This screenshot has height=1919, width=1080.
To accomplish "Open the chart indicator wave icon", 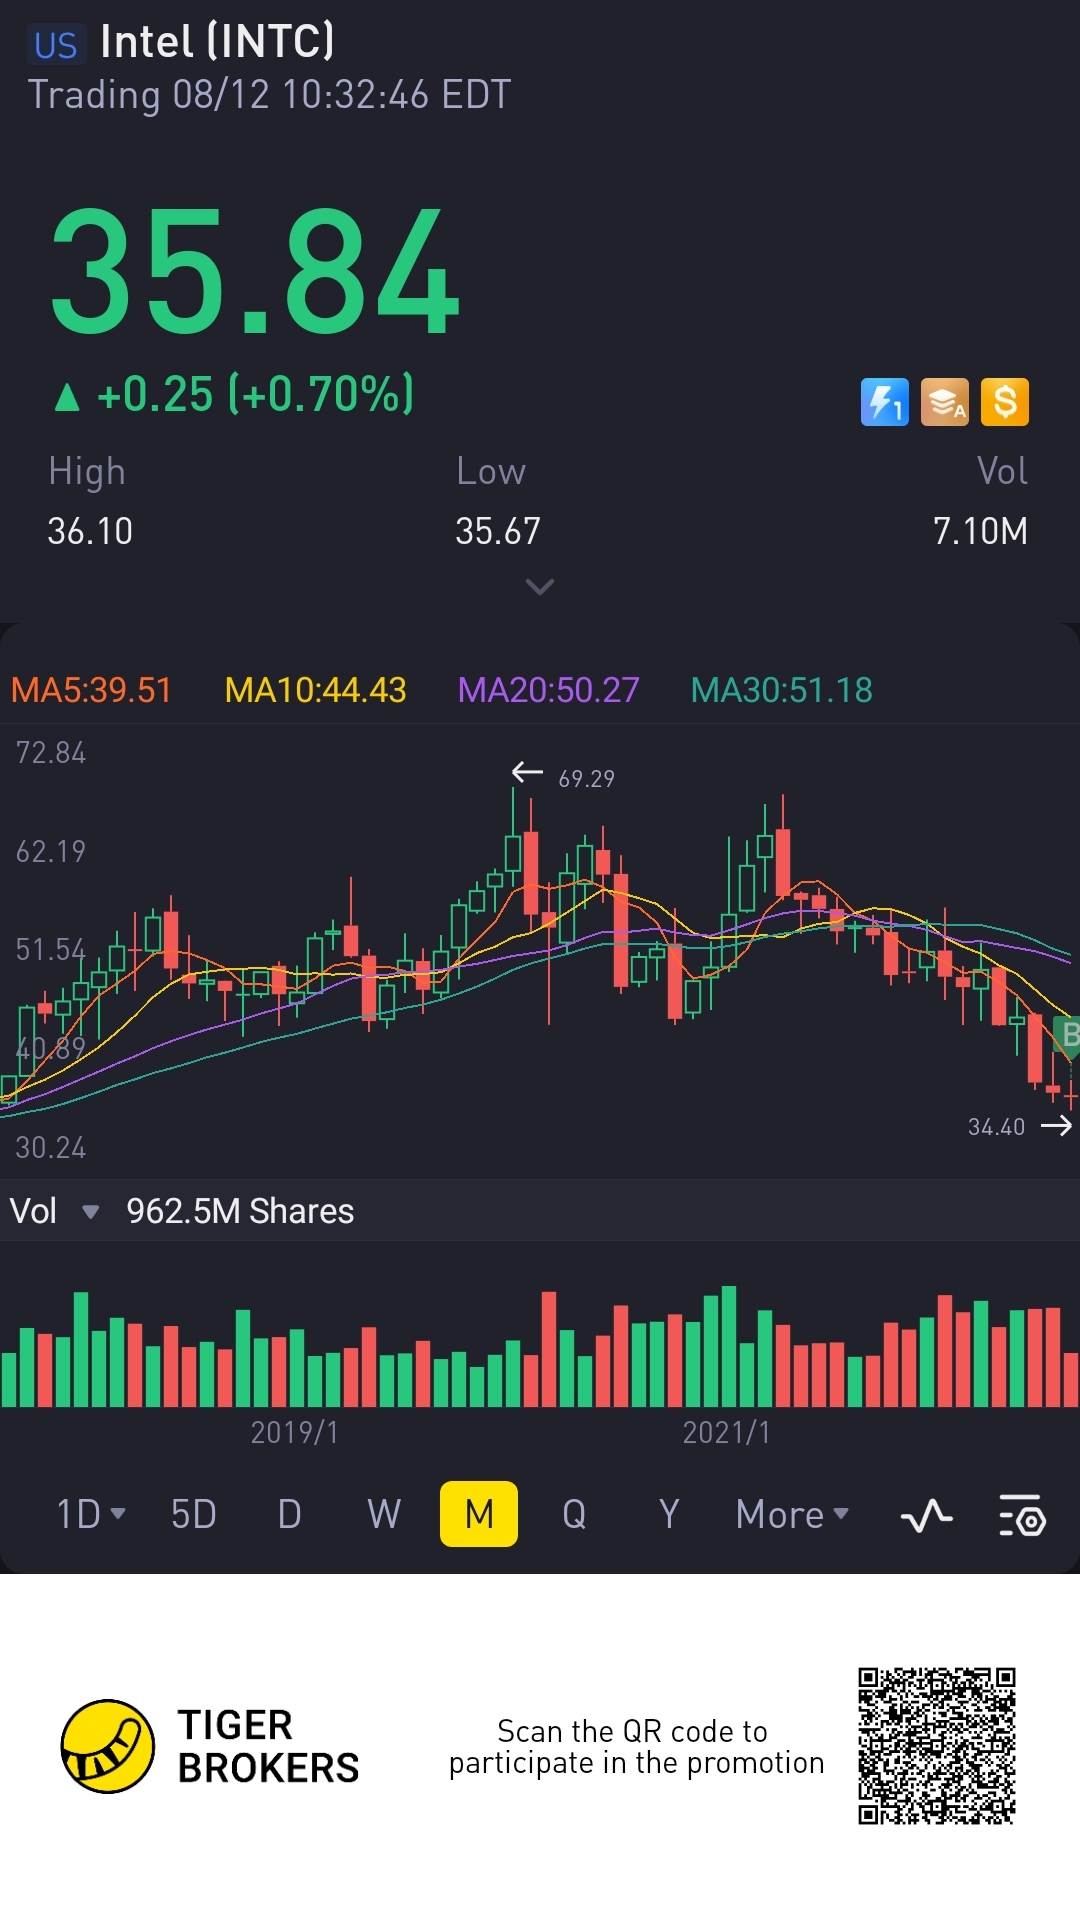I will point(926,1515).
